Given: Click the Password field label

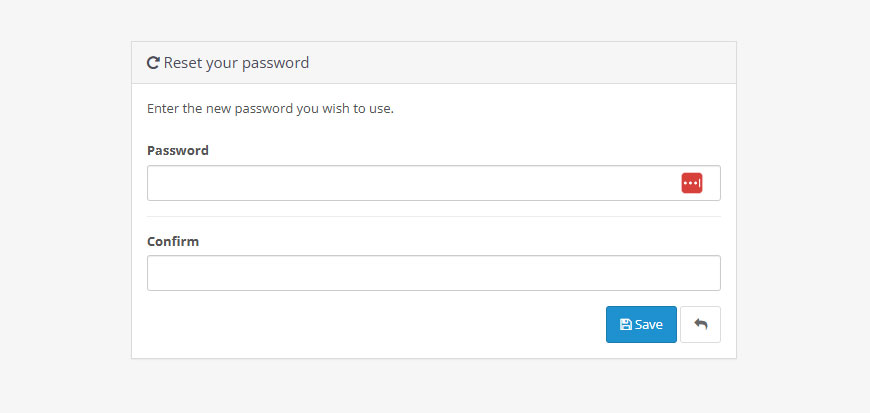Looking at the screenshot, I should pos(178,150).
